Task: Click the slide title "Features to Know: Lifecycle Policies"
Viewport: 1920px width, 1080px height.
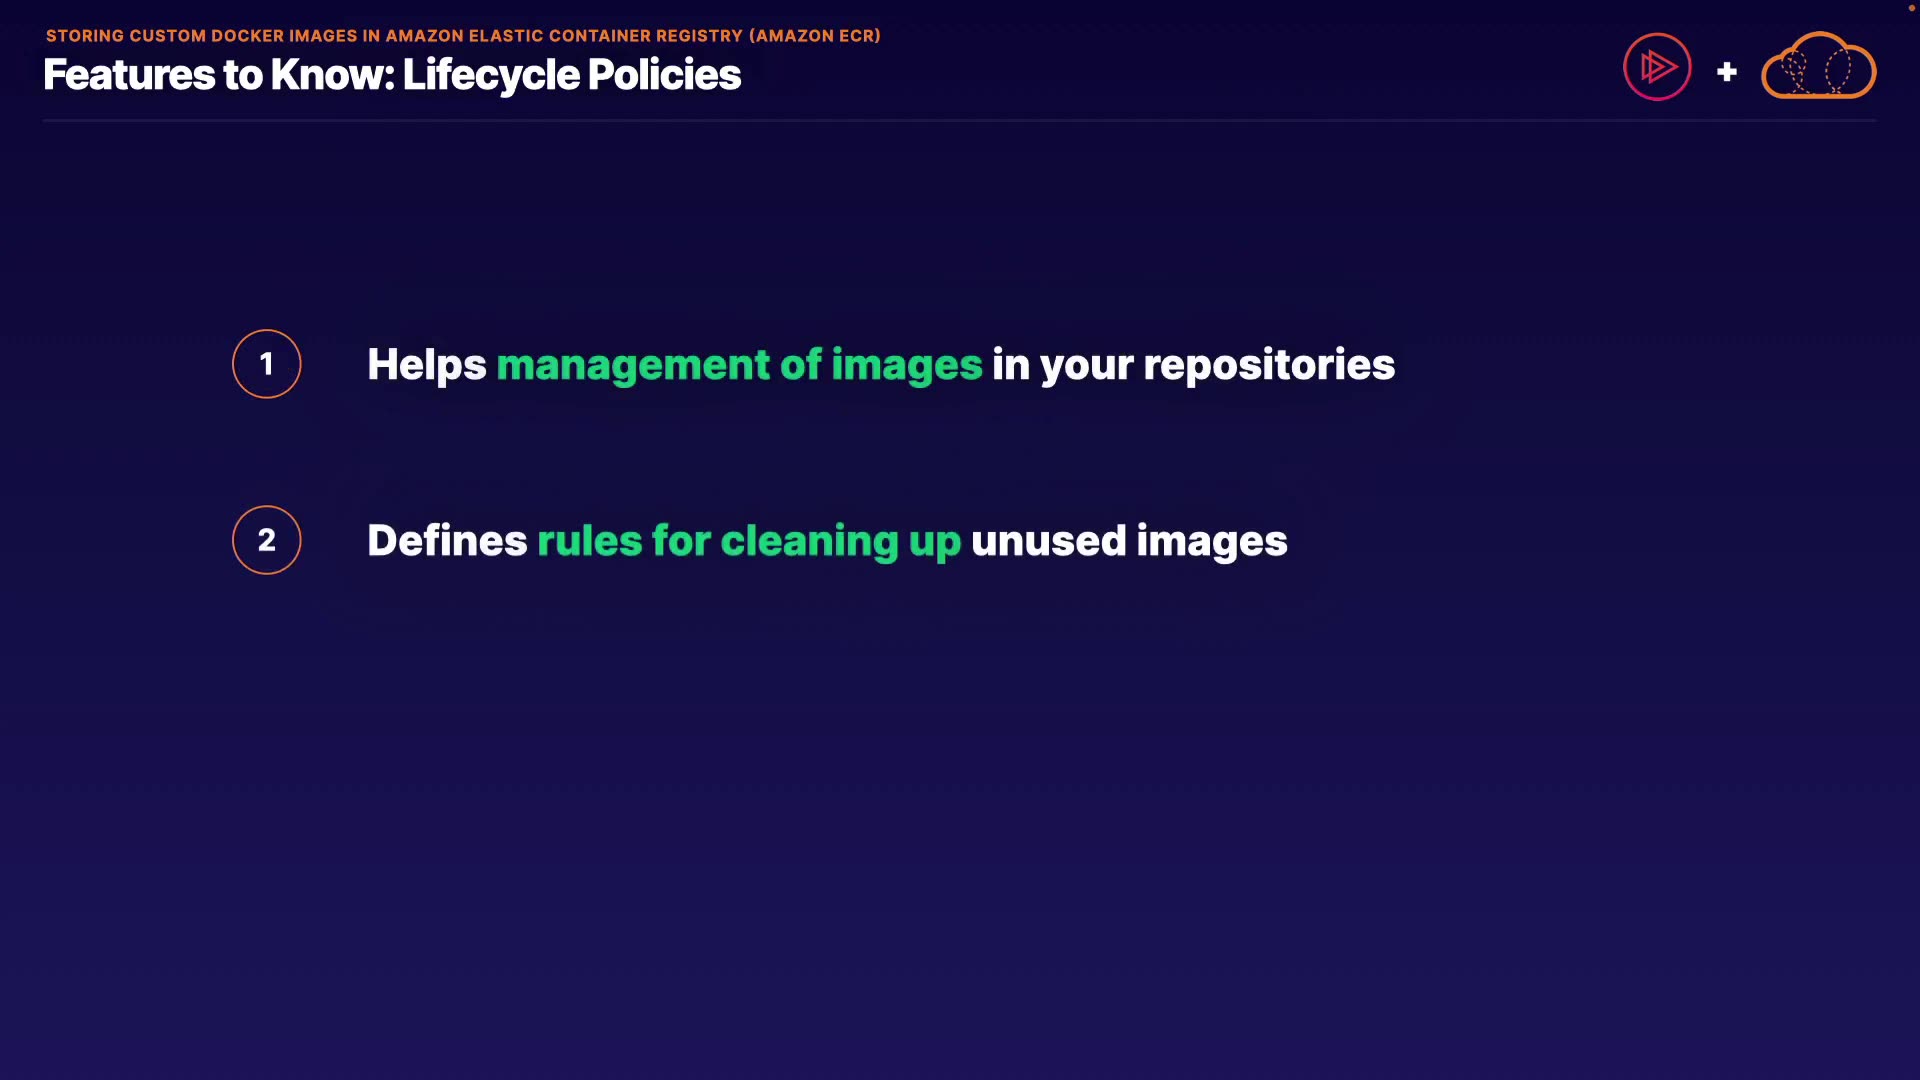Action: click(392, 75)
